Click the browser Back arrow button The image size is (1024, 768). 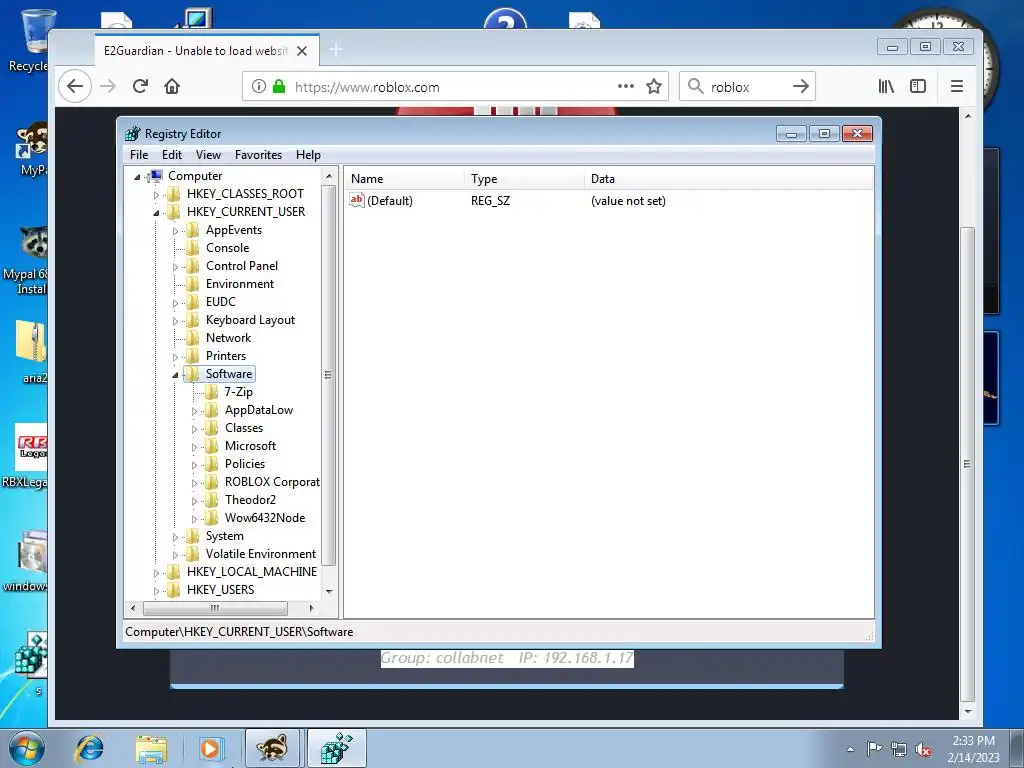point(75,86)
